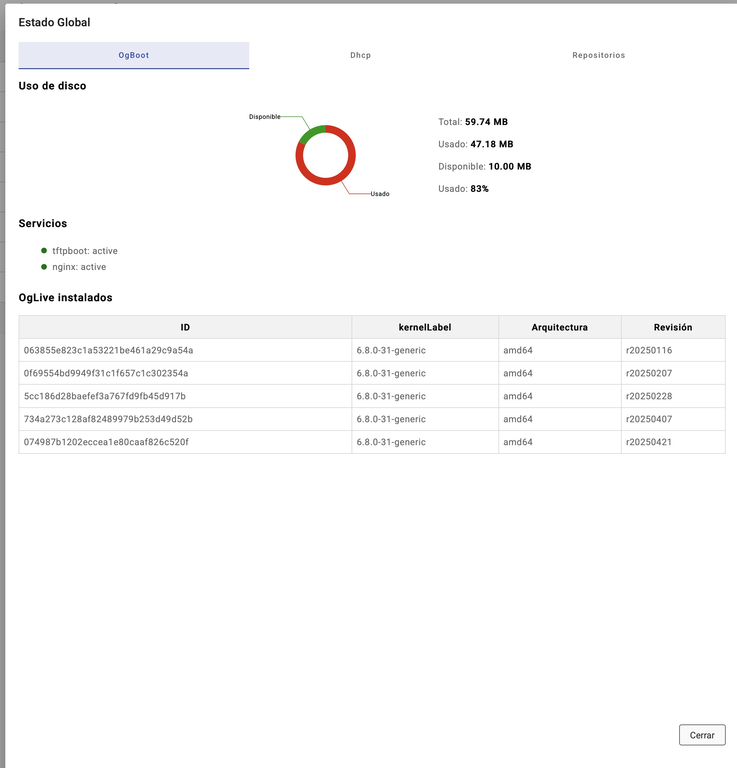Select revision r20250207 cell in table
737x768 pixels.
pyautogui.click(x=648, y=373)
